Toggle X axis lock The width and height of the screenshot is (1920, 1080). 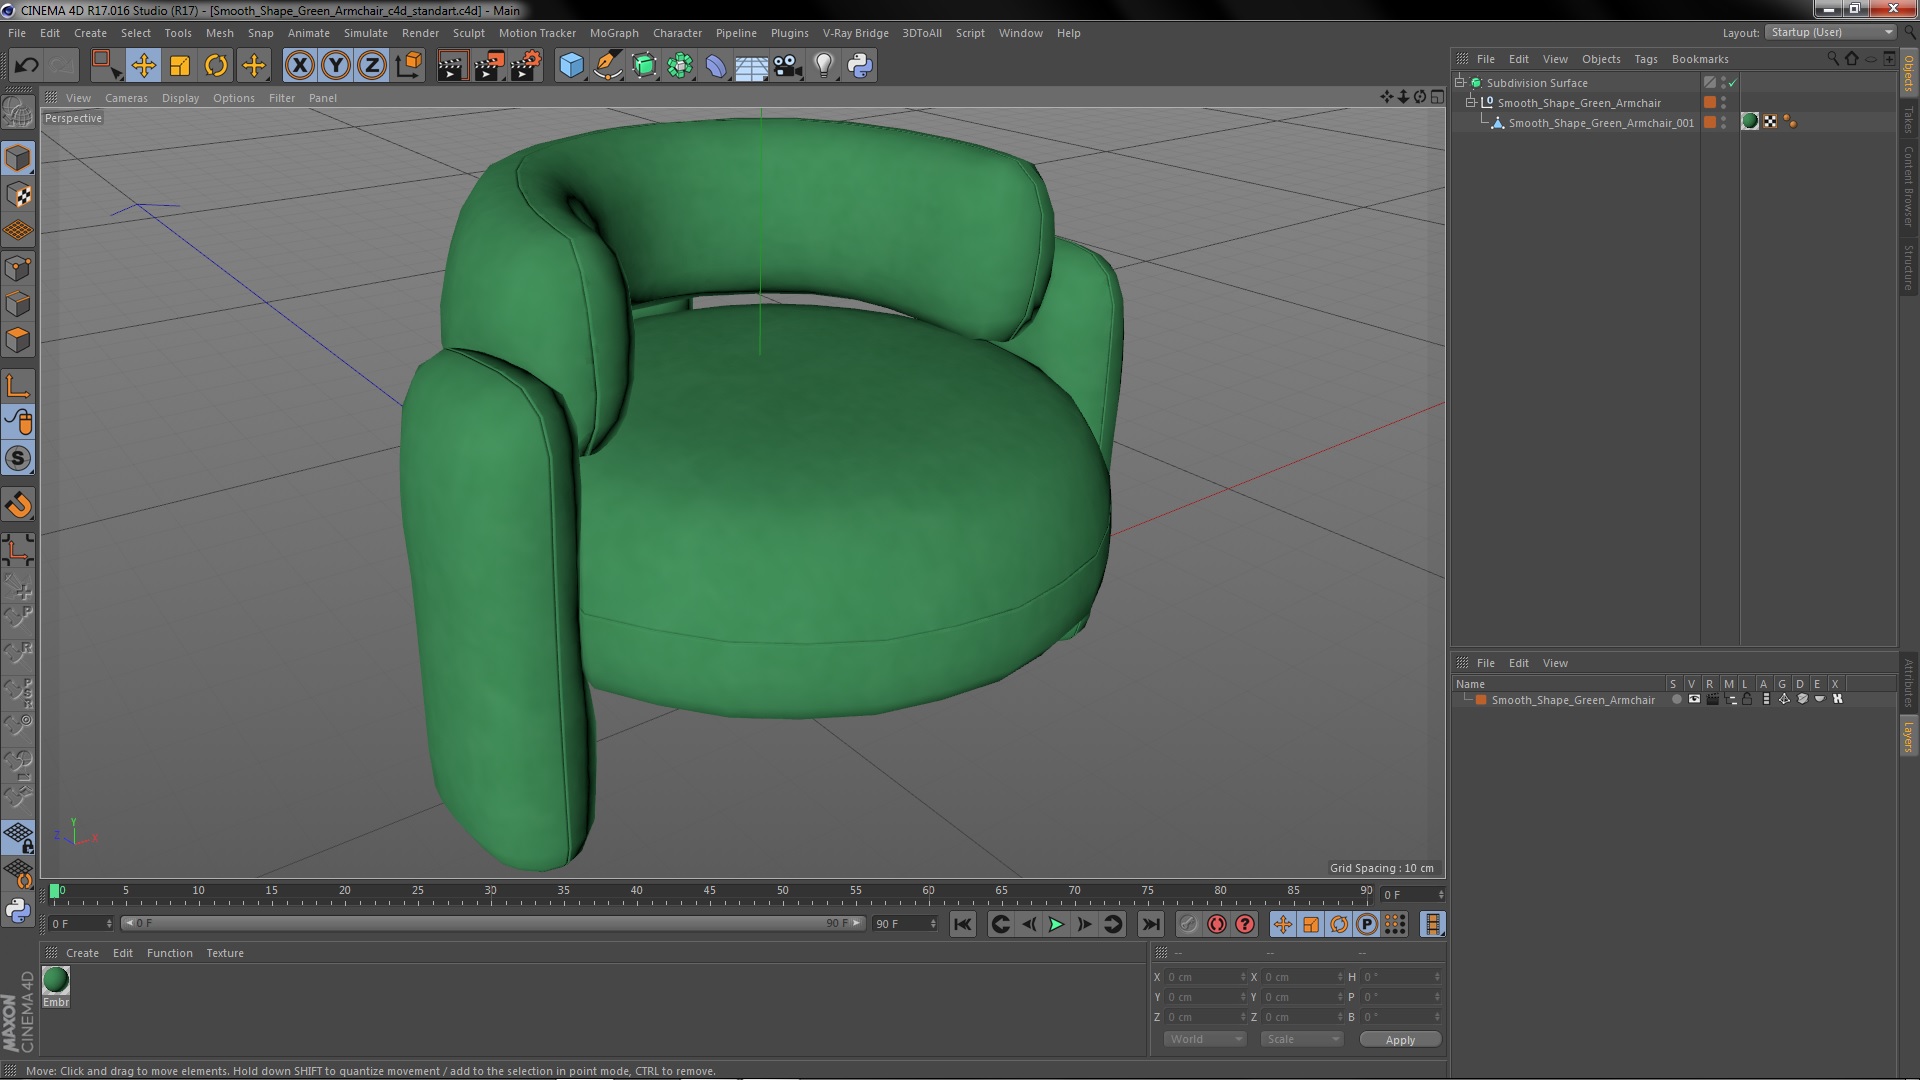pos(299,66)
